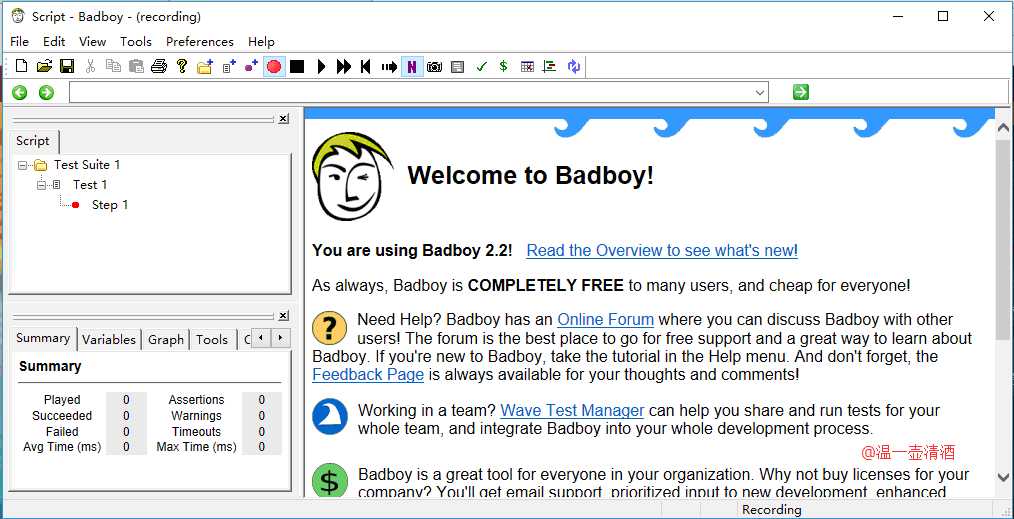Image resolution: width=1014 pixels, height=519 pixels.
Task: Open the File menu
Action: (19, 41)
